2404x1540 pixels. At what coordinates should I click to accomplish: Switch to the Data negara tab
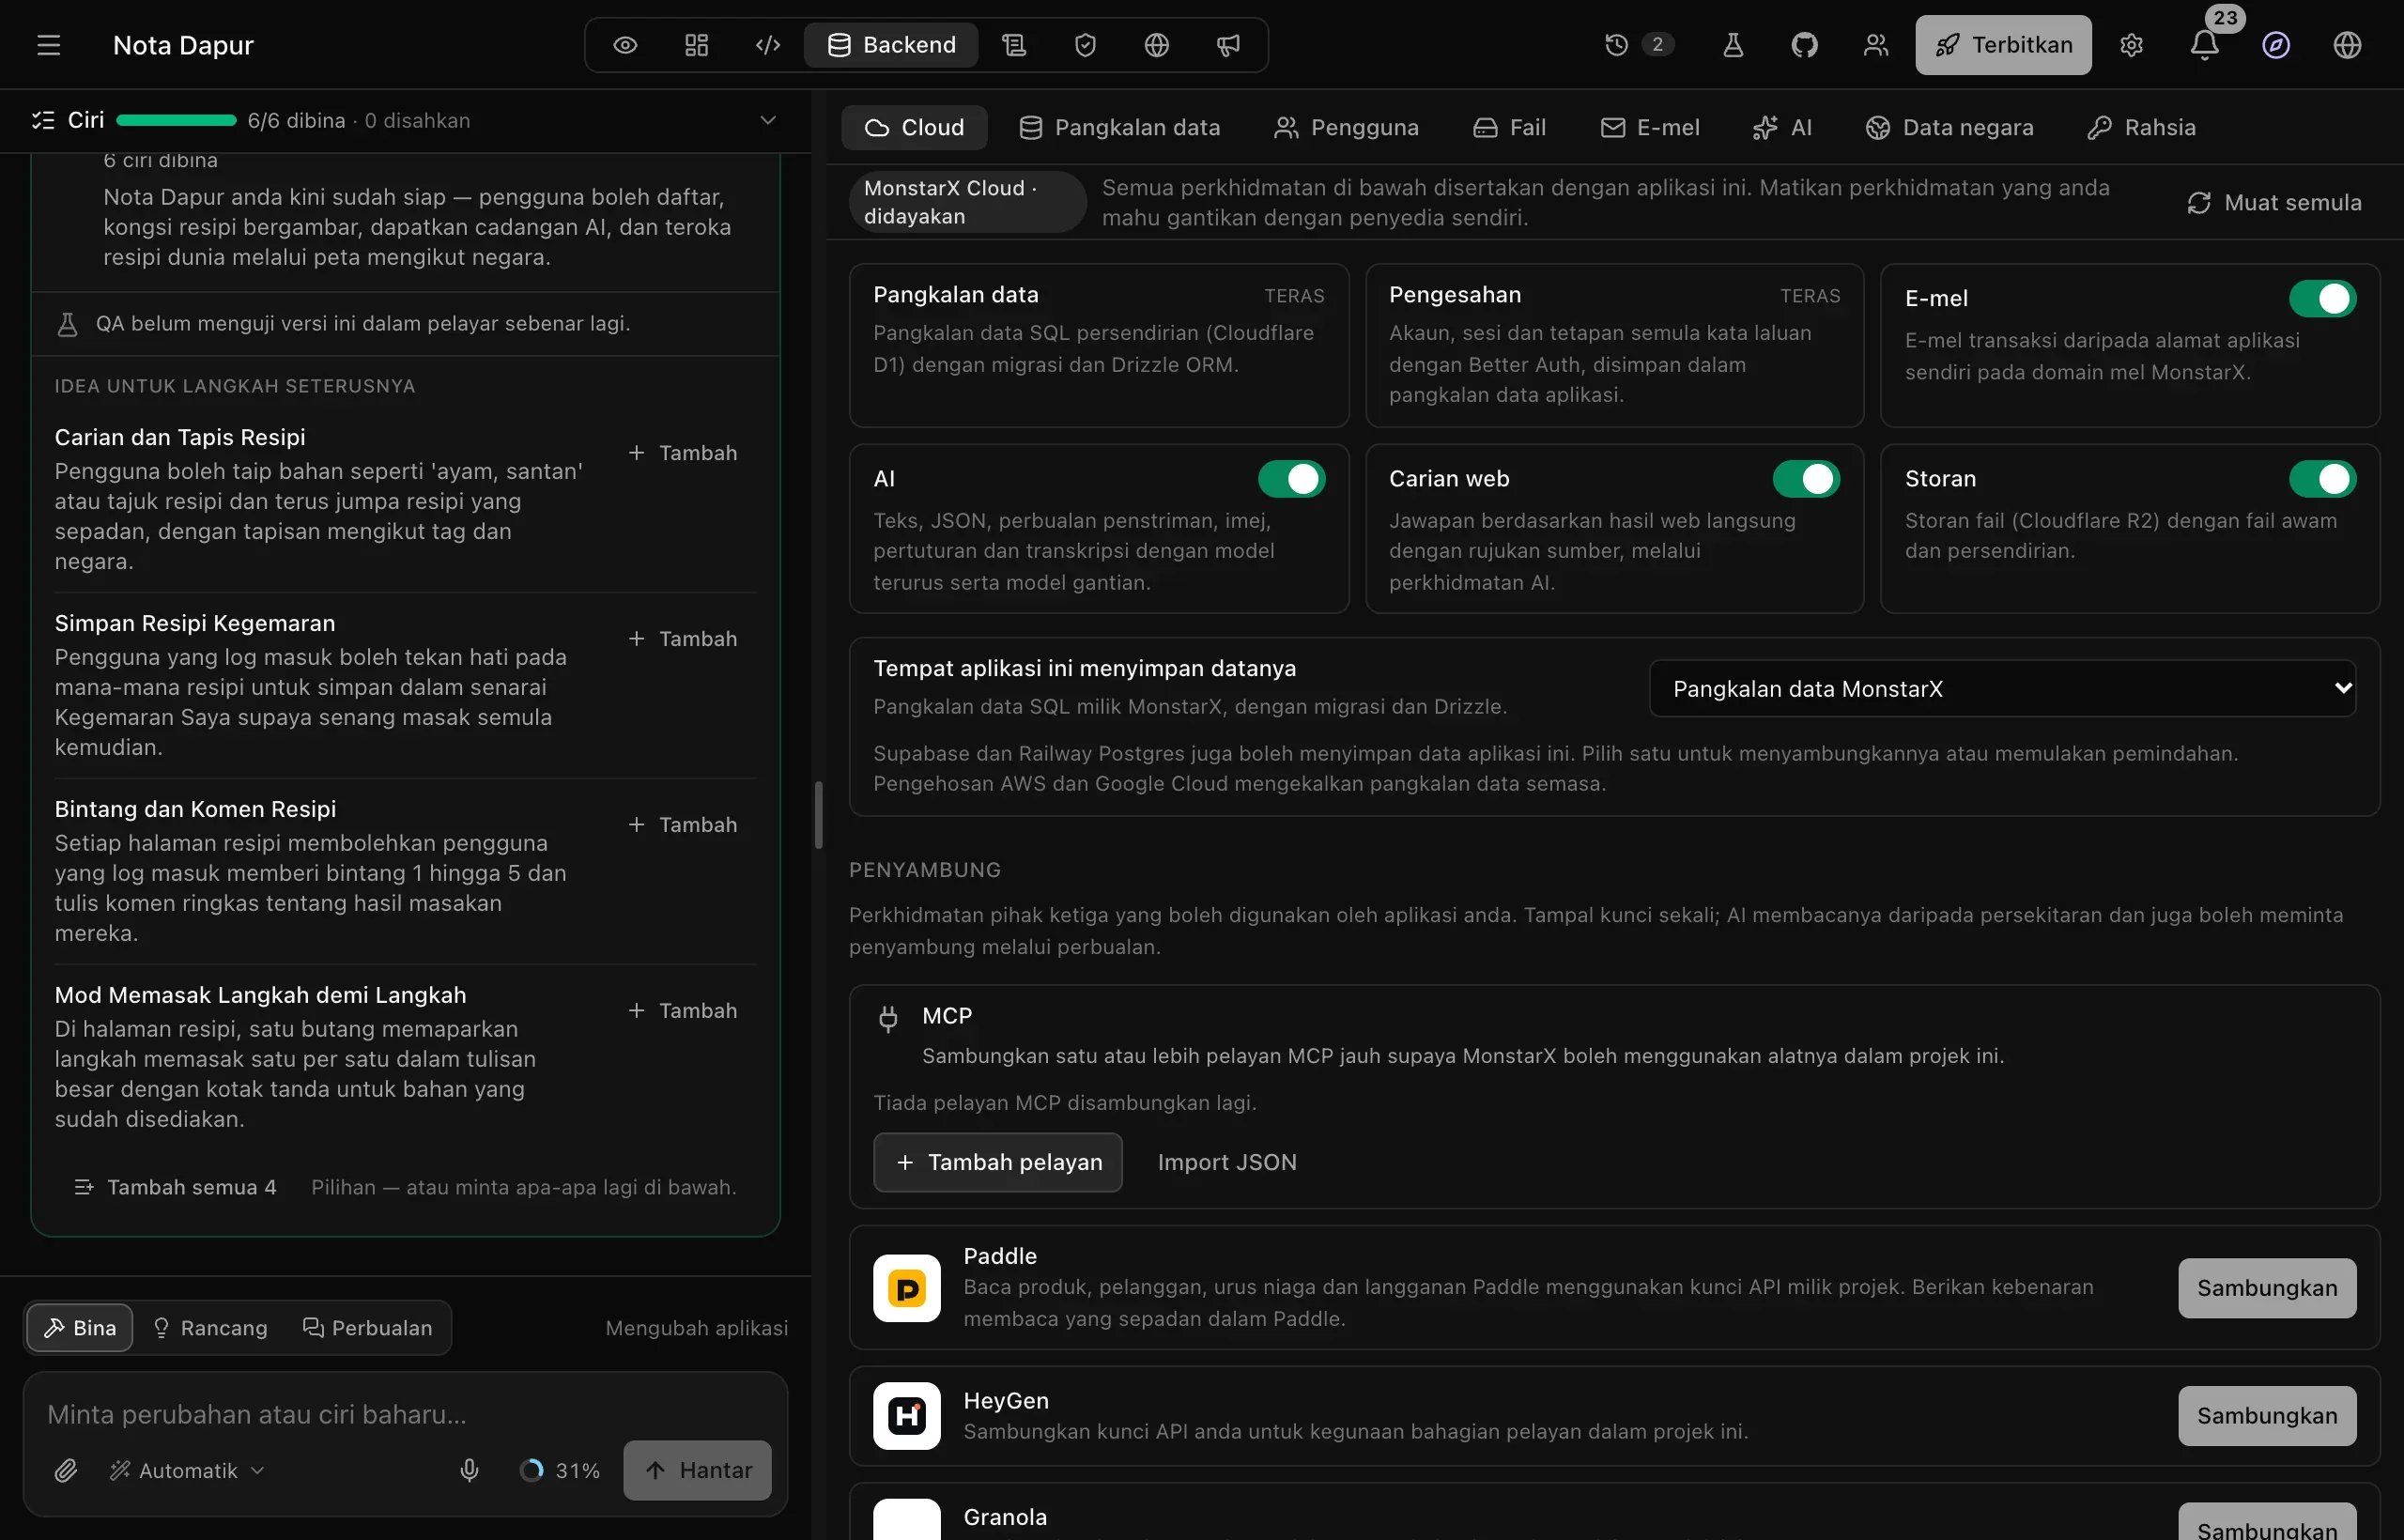pos(1949,127)
